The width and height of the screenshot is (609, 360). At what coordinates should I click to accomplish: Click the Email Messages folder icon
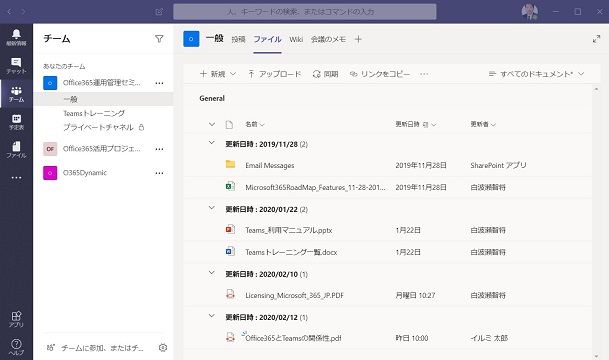(x=230, y=164)
